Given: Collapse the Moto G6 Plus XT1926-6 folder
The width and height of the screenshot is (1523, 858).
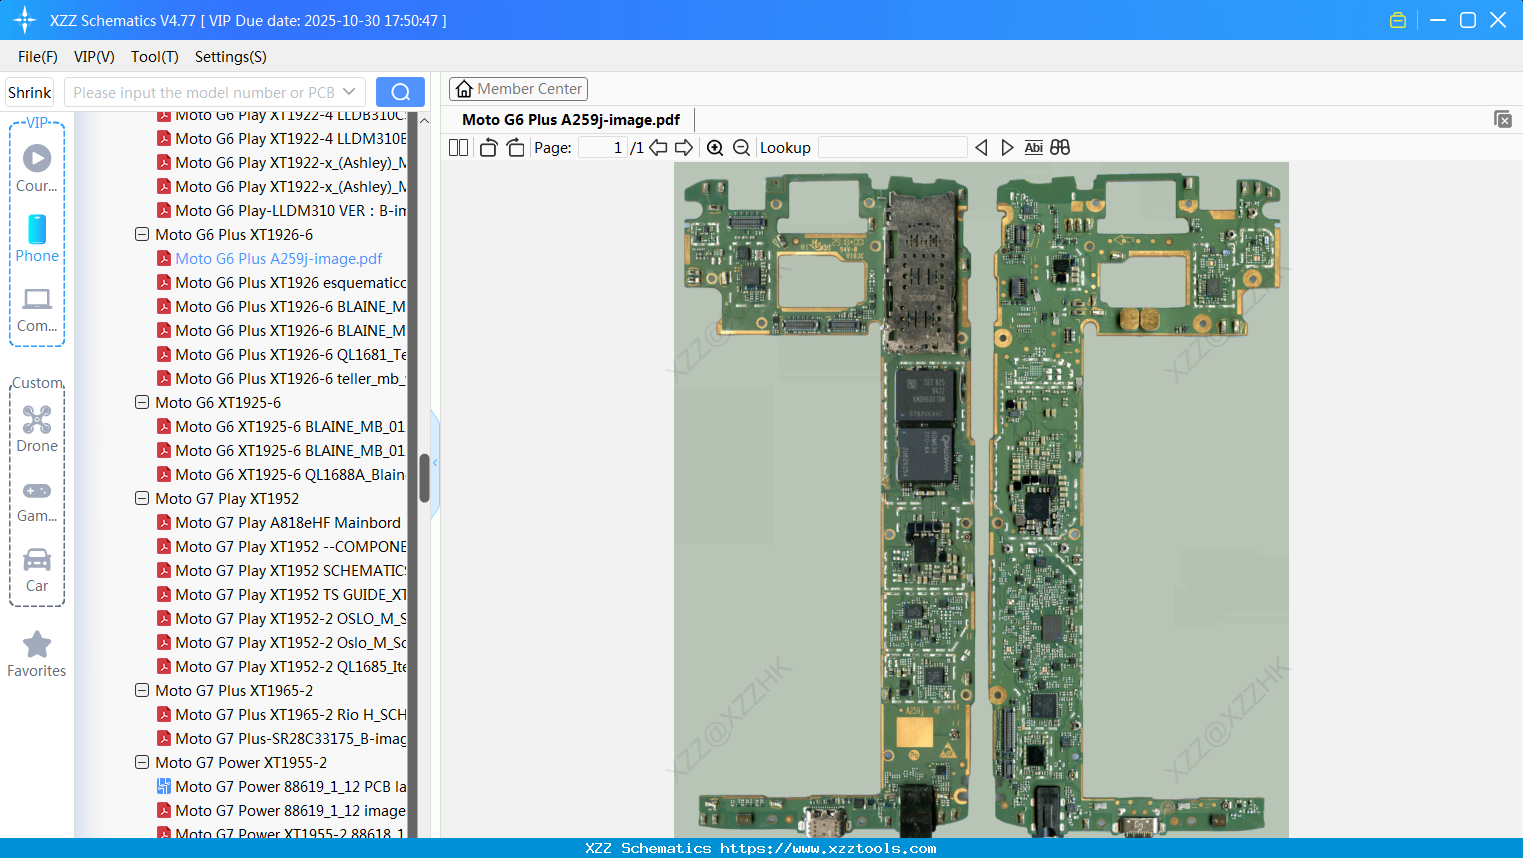Looking at the screenshot, I should (142, 235).
